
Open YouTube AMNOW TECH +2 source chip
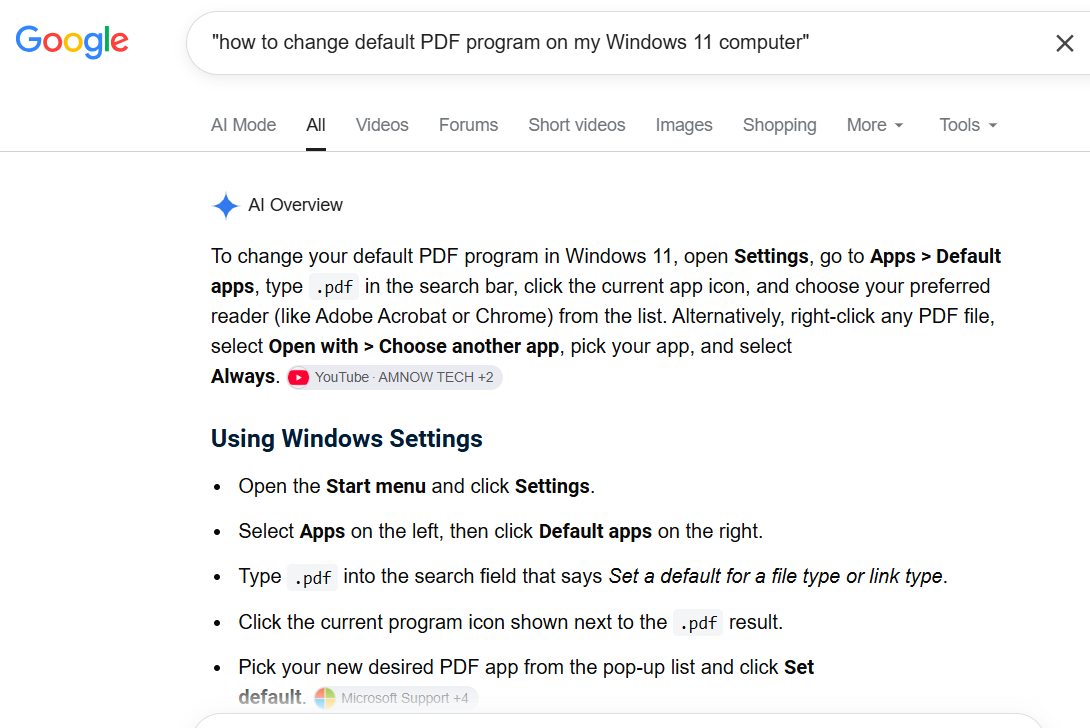(x=394, y=378)
